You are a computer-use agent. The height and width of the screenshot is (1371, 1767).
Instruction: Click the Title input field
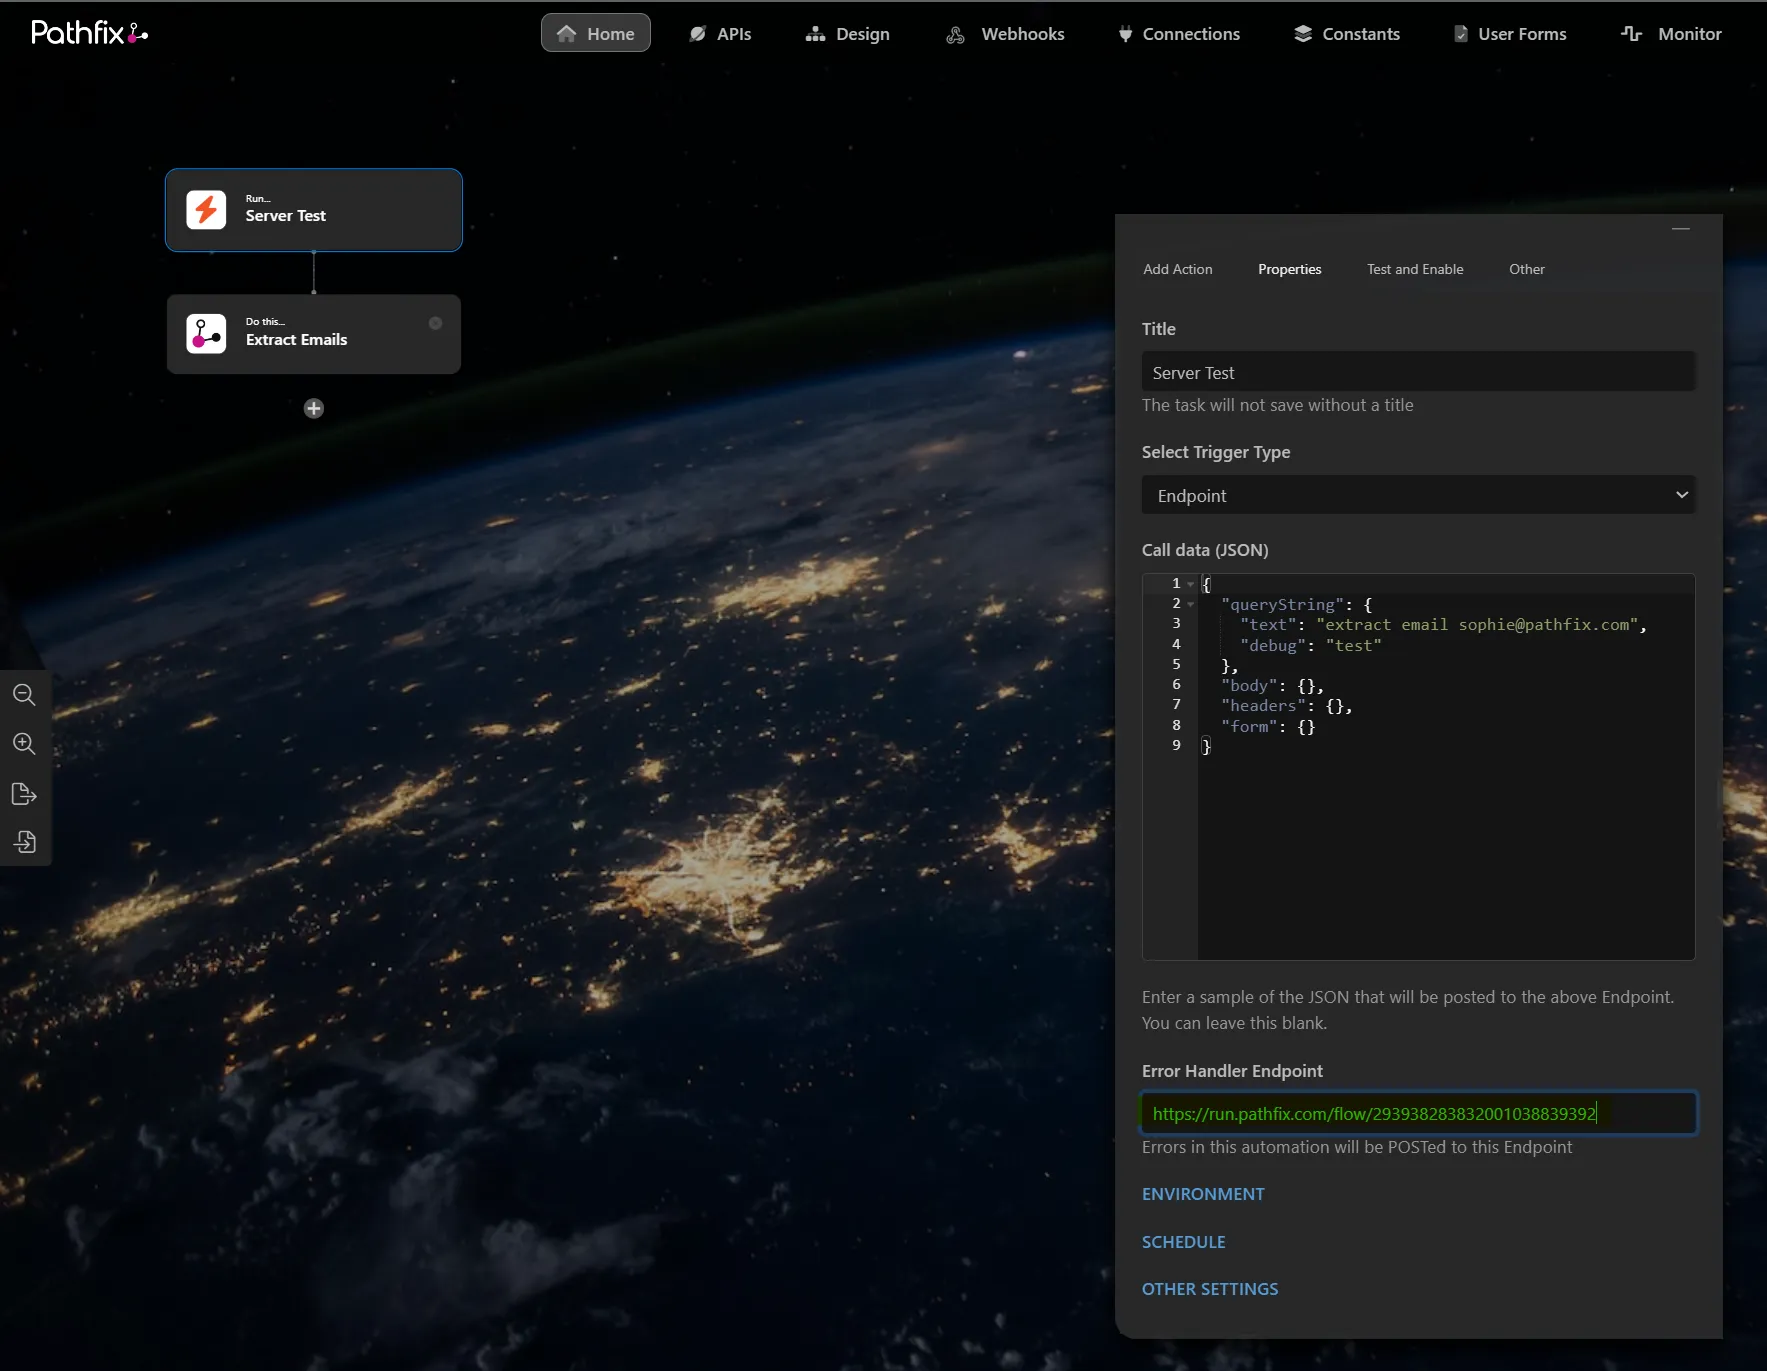coord(1418,372)
